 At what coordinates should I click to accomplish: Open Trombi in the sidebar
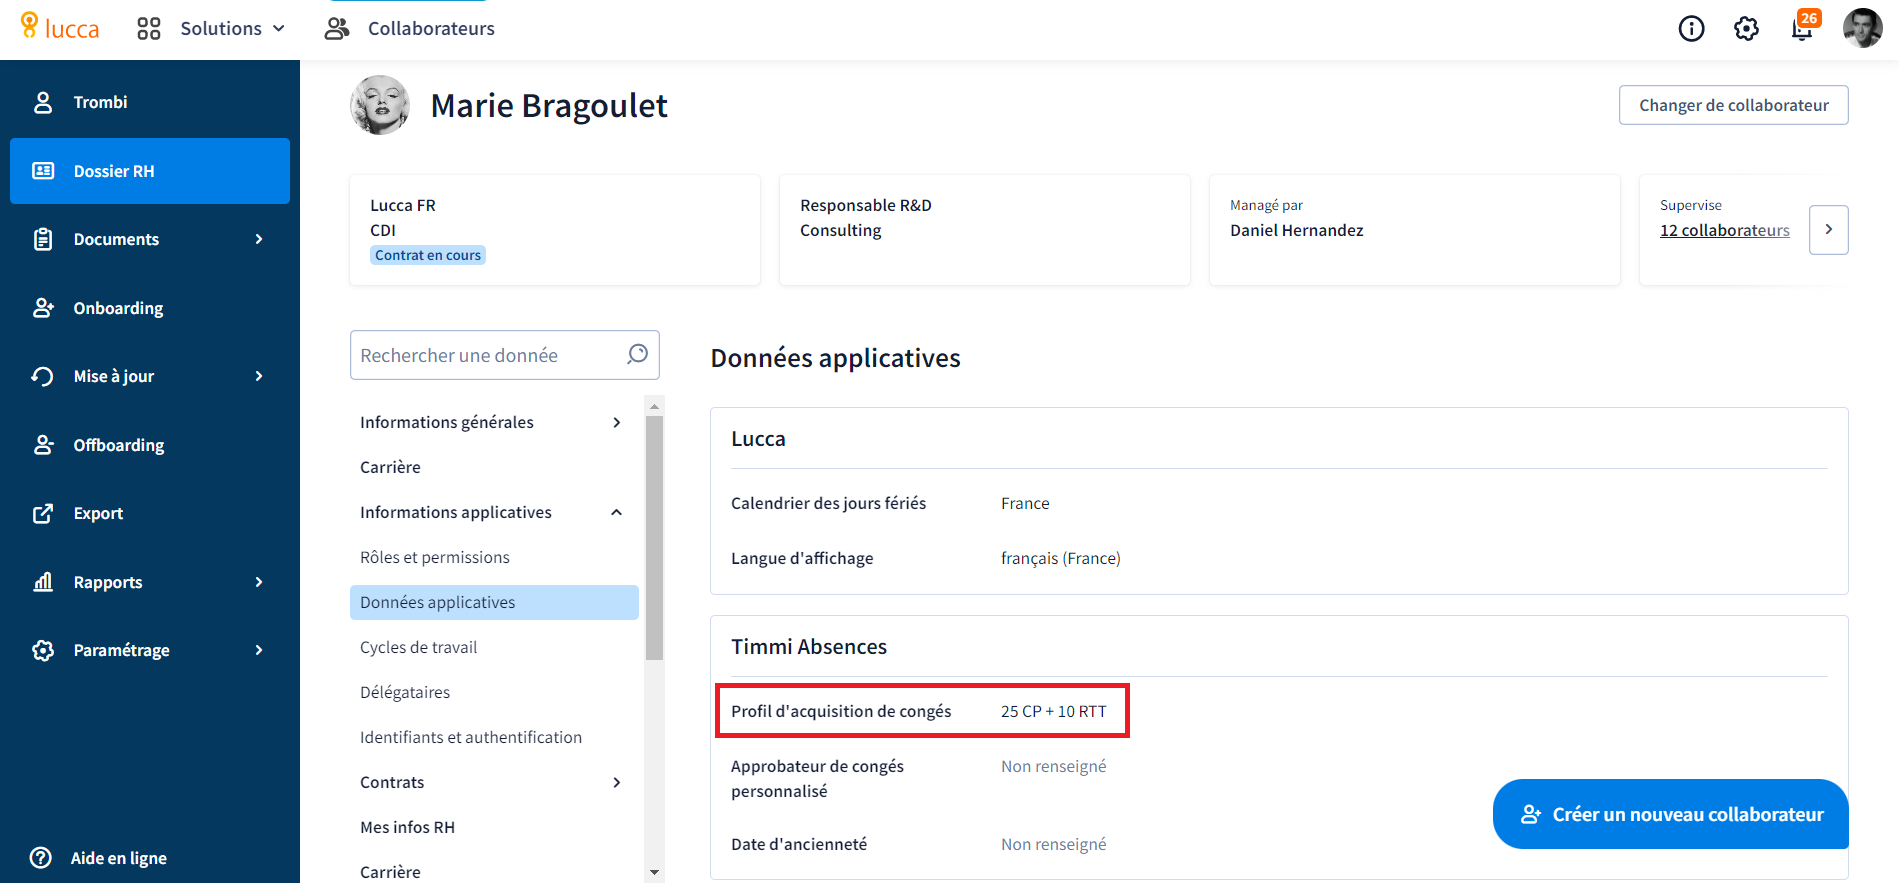(x=150, y=102)
